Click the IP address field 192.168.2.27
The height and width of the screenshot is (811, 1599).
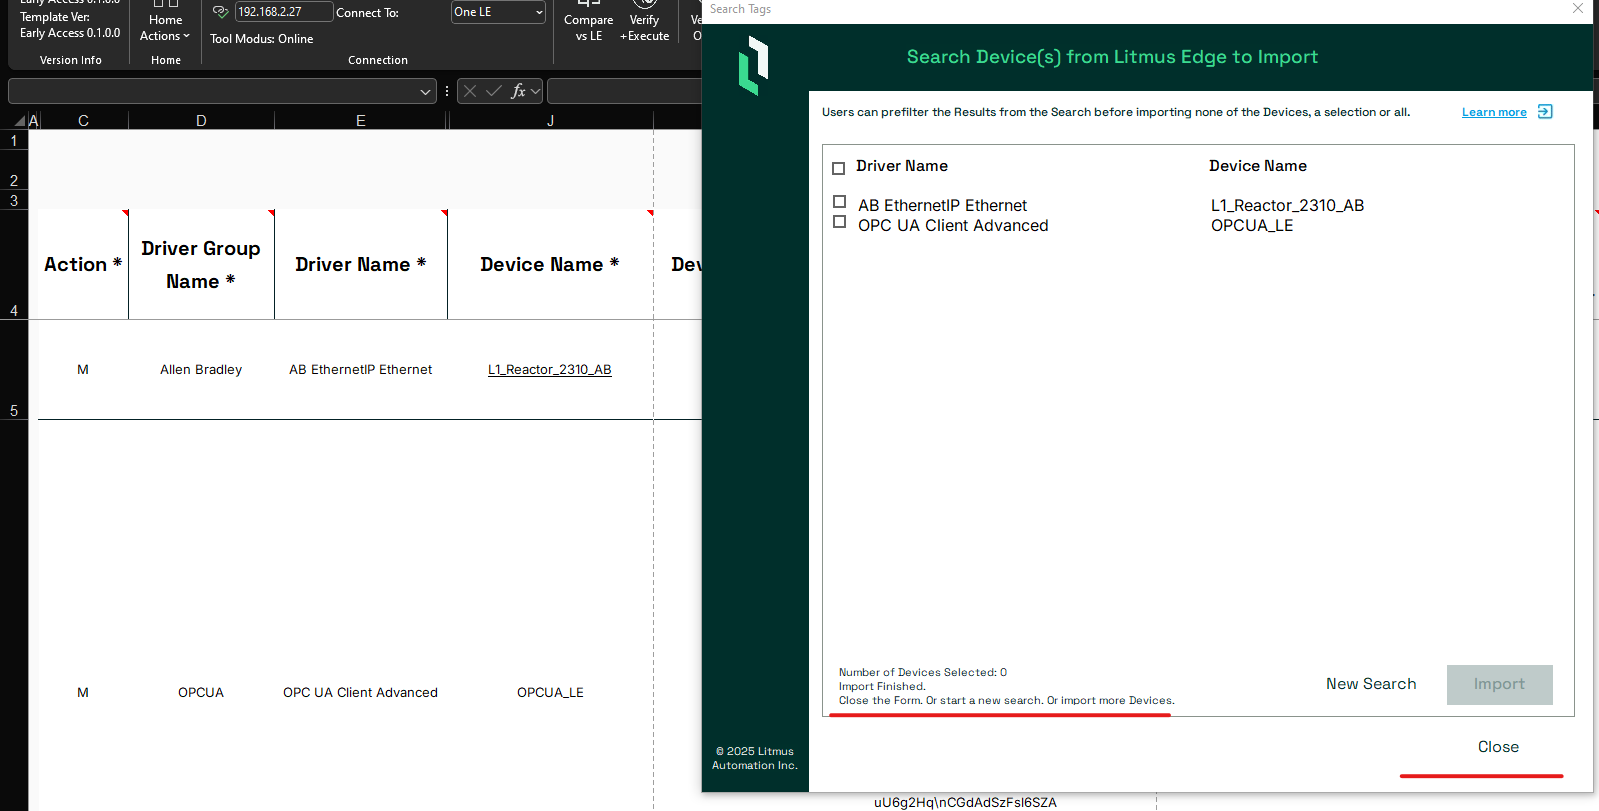point(284,12)
